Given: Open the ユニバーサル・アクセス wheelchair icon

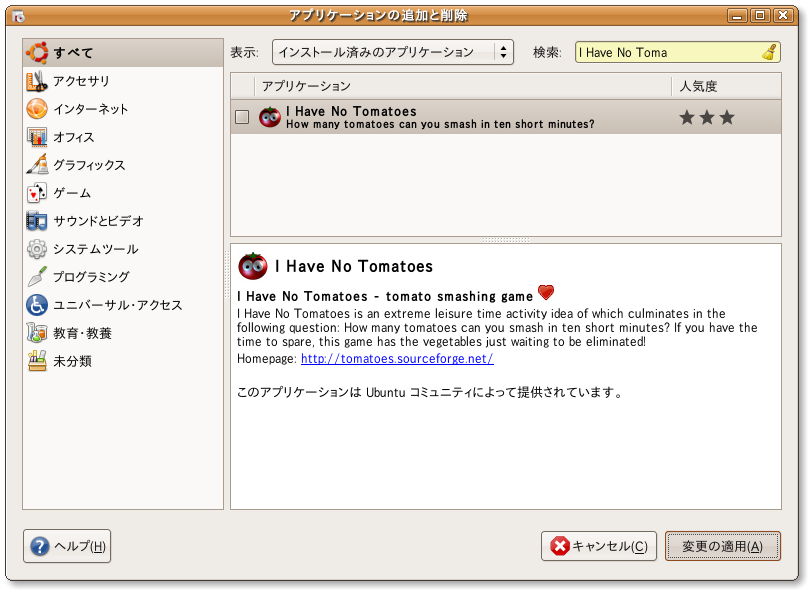Looking at the screenshot, I should point(37,305).
